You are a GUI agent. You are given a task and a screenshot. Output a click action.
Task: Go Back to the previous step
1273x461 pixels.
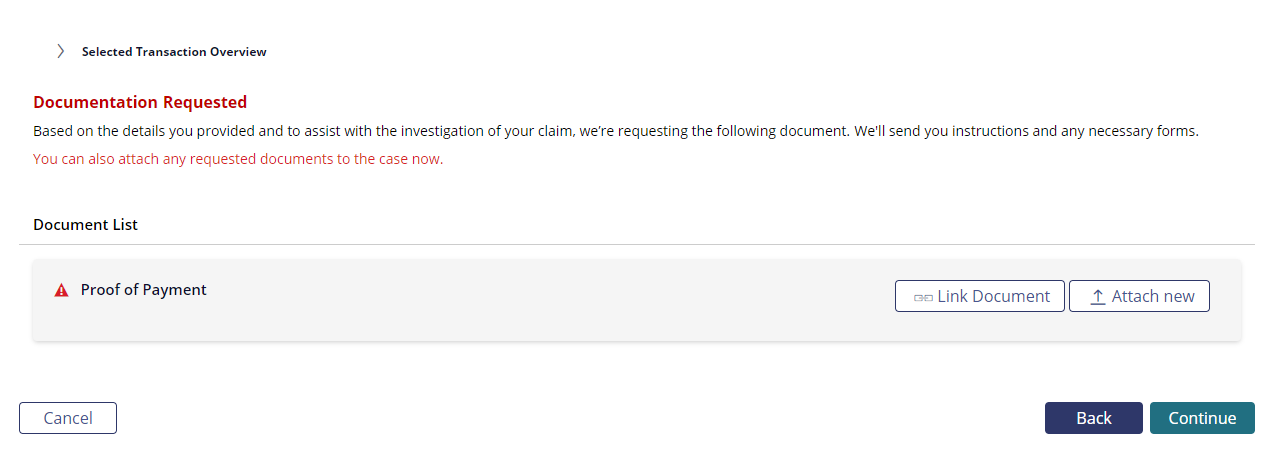coord(1094,418)
